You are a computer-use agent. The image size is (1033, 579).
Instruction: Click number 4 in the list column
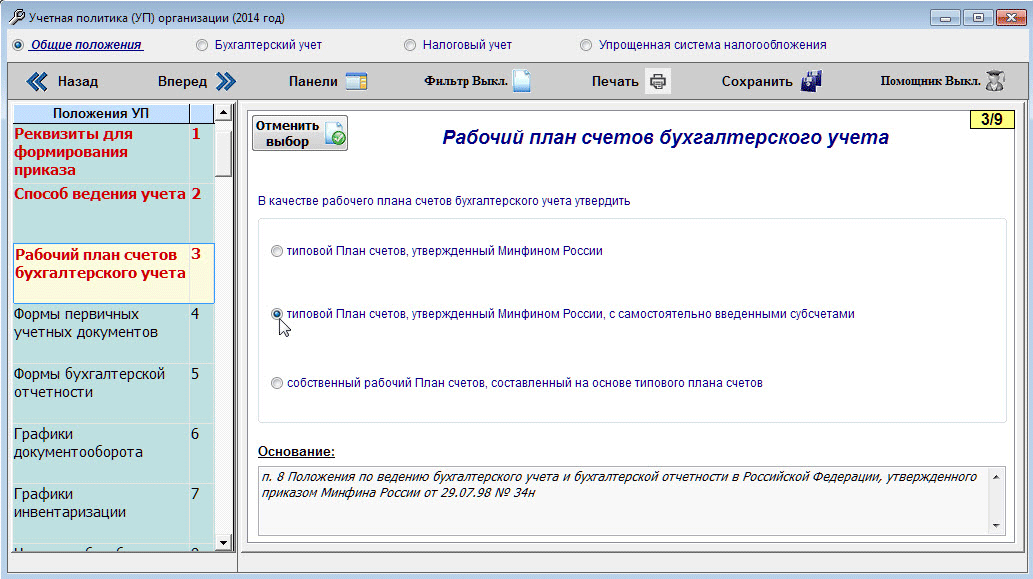click(x=195, y=314)
